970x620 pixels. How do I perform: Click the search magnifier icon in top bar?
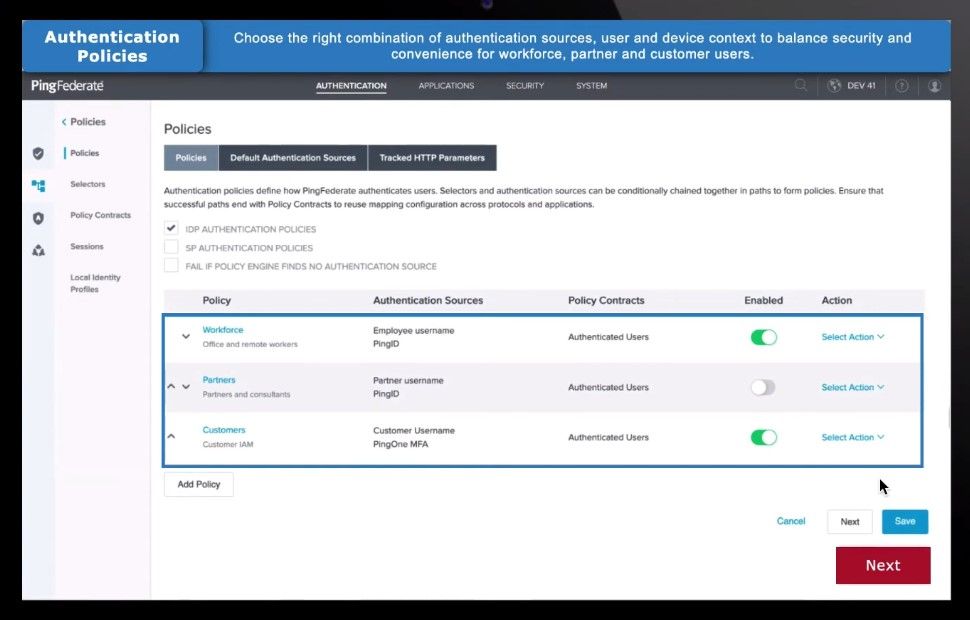point(800,85)
